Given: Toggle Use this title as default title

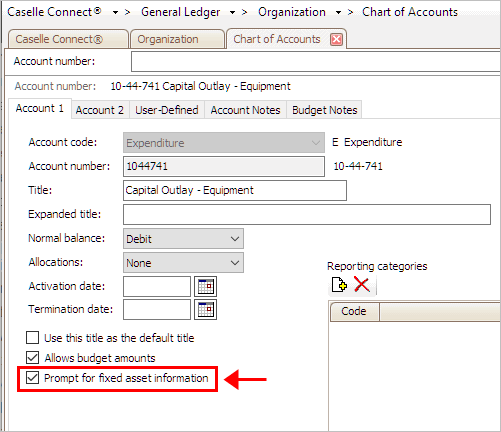Looking at the screenshot, I should [32, 338].
